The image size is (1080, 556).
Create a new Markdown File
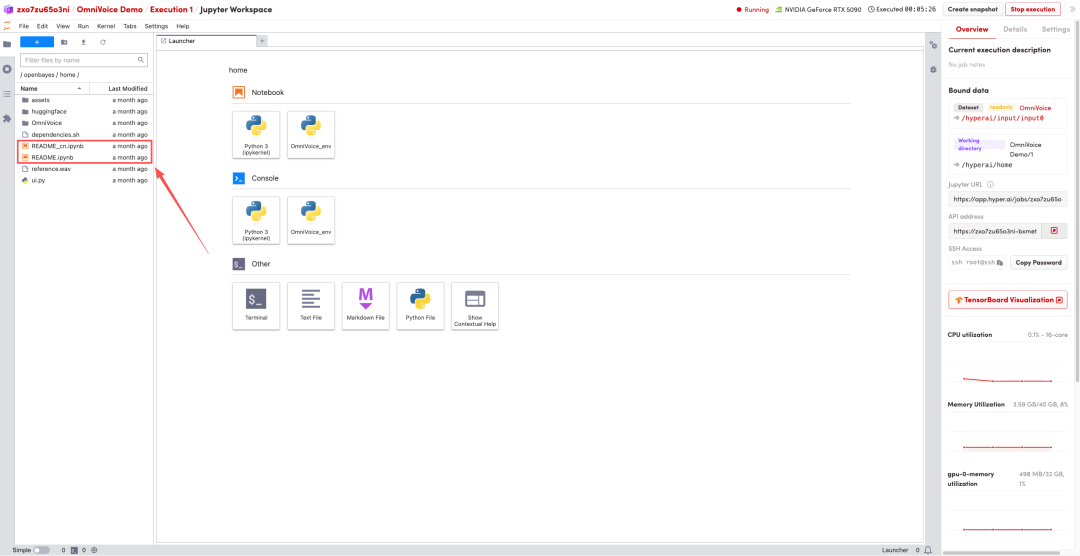(x=366, y=306)
